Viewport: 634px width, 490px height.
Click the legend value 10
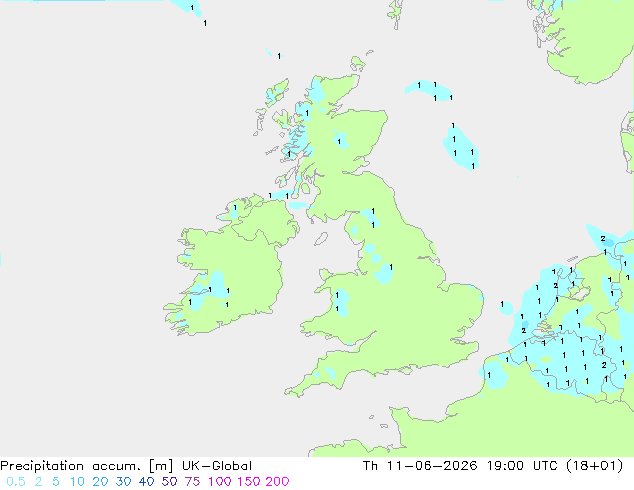point(77,482)
